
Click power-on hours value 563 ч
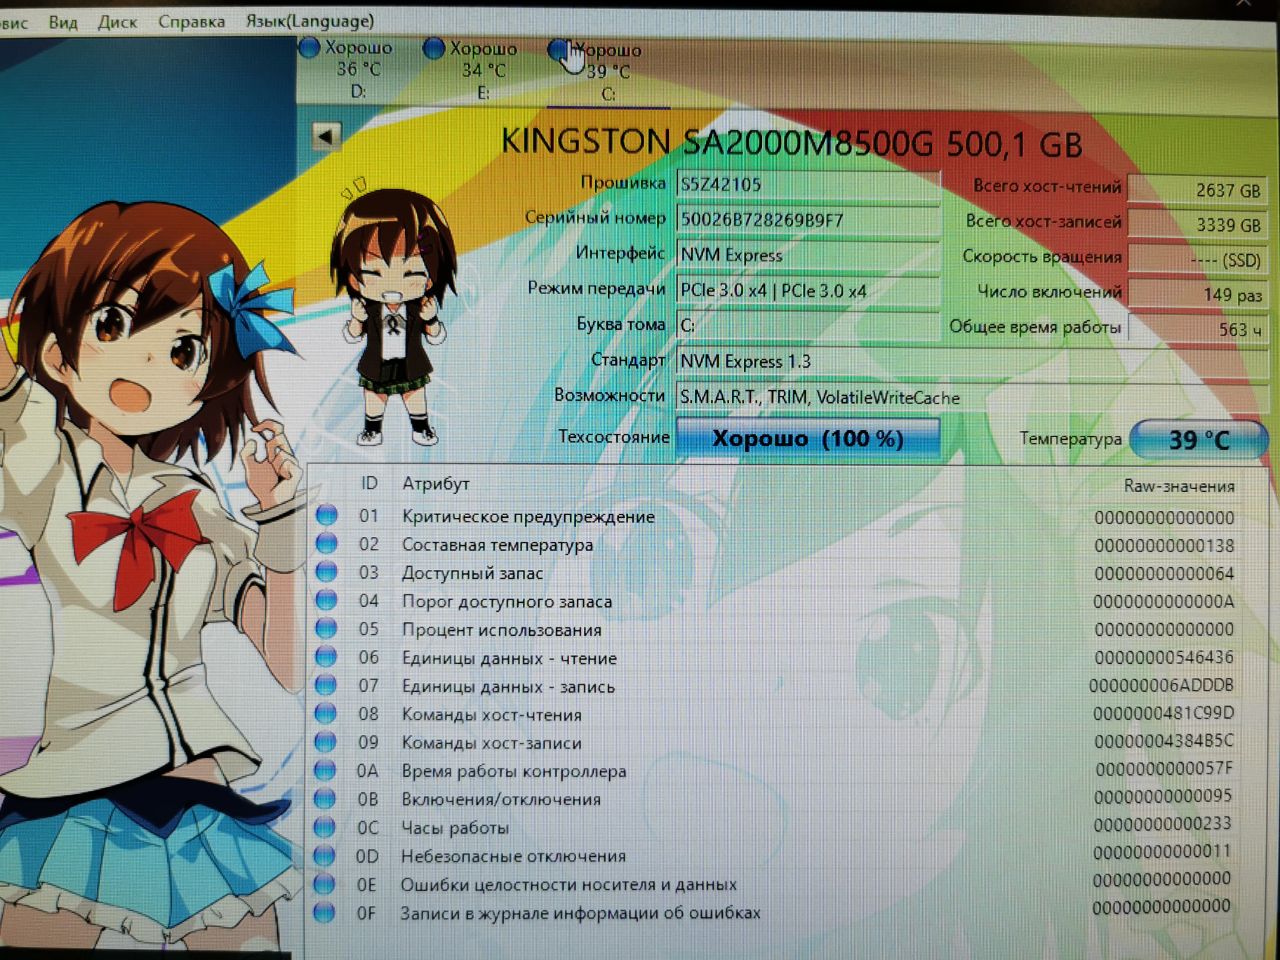(x=1198, y=329)
